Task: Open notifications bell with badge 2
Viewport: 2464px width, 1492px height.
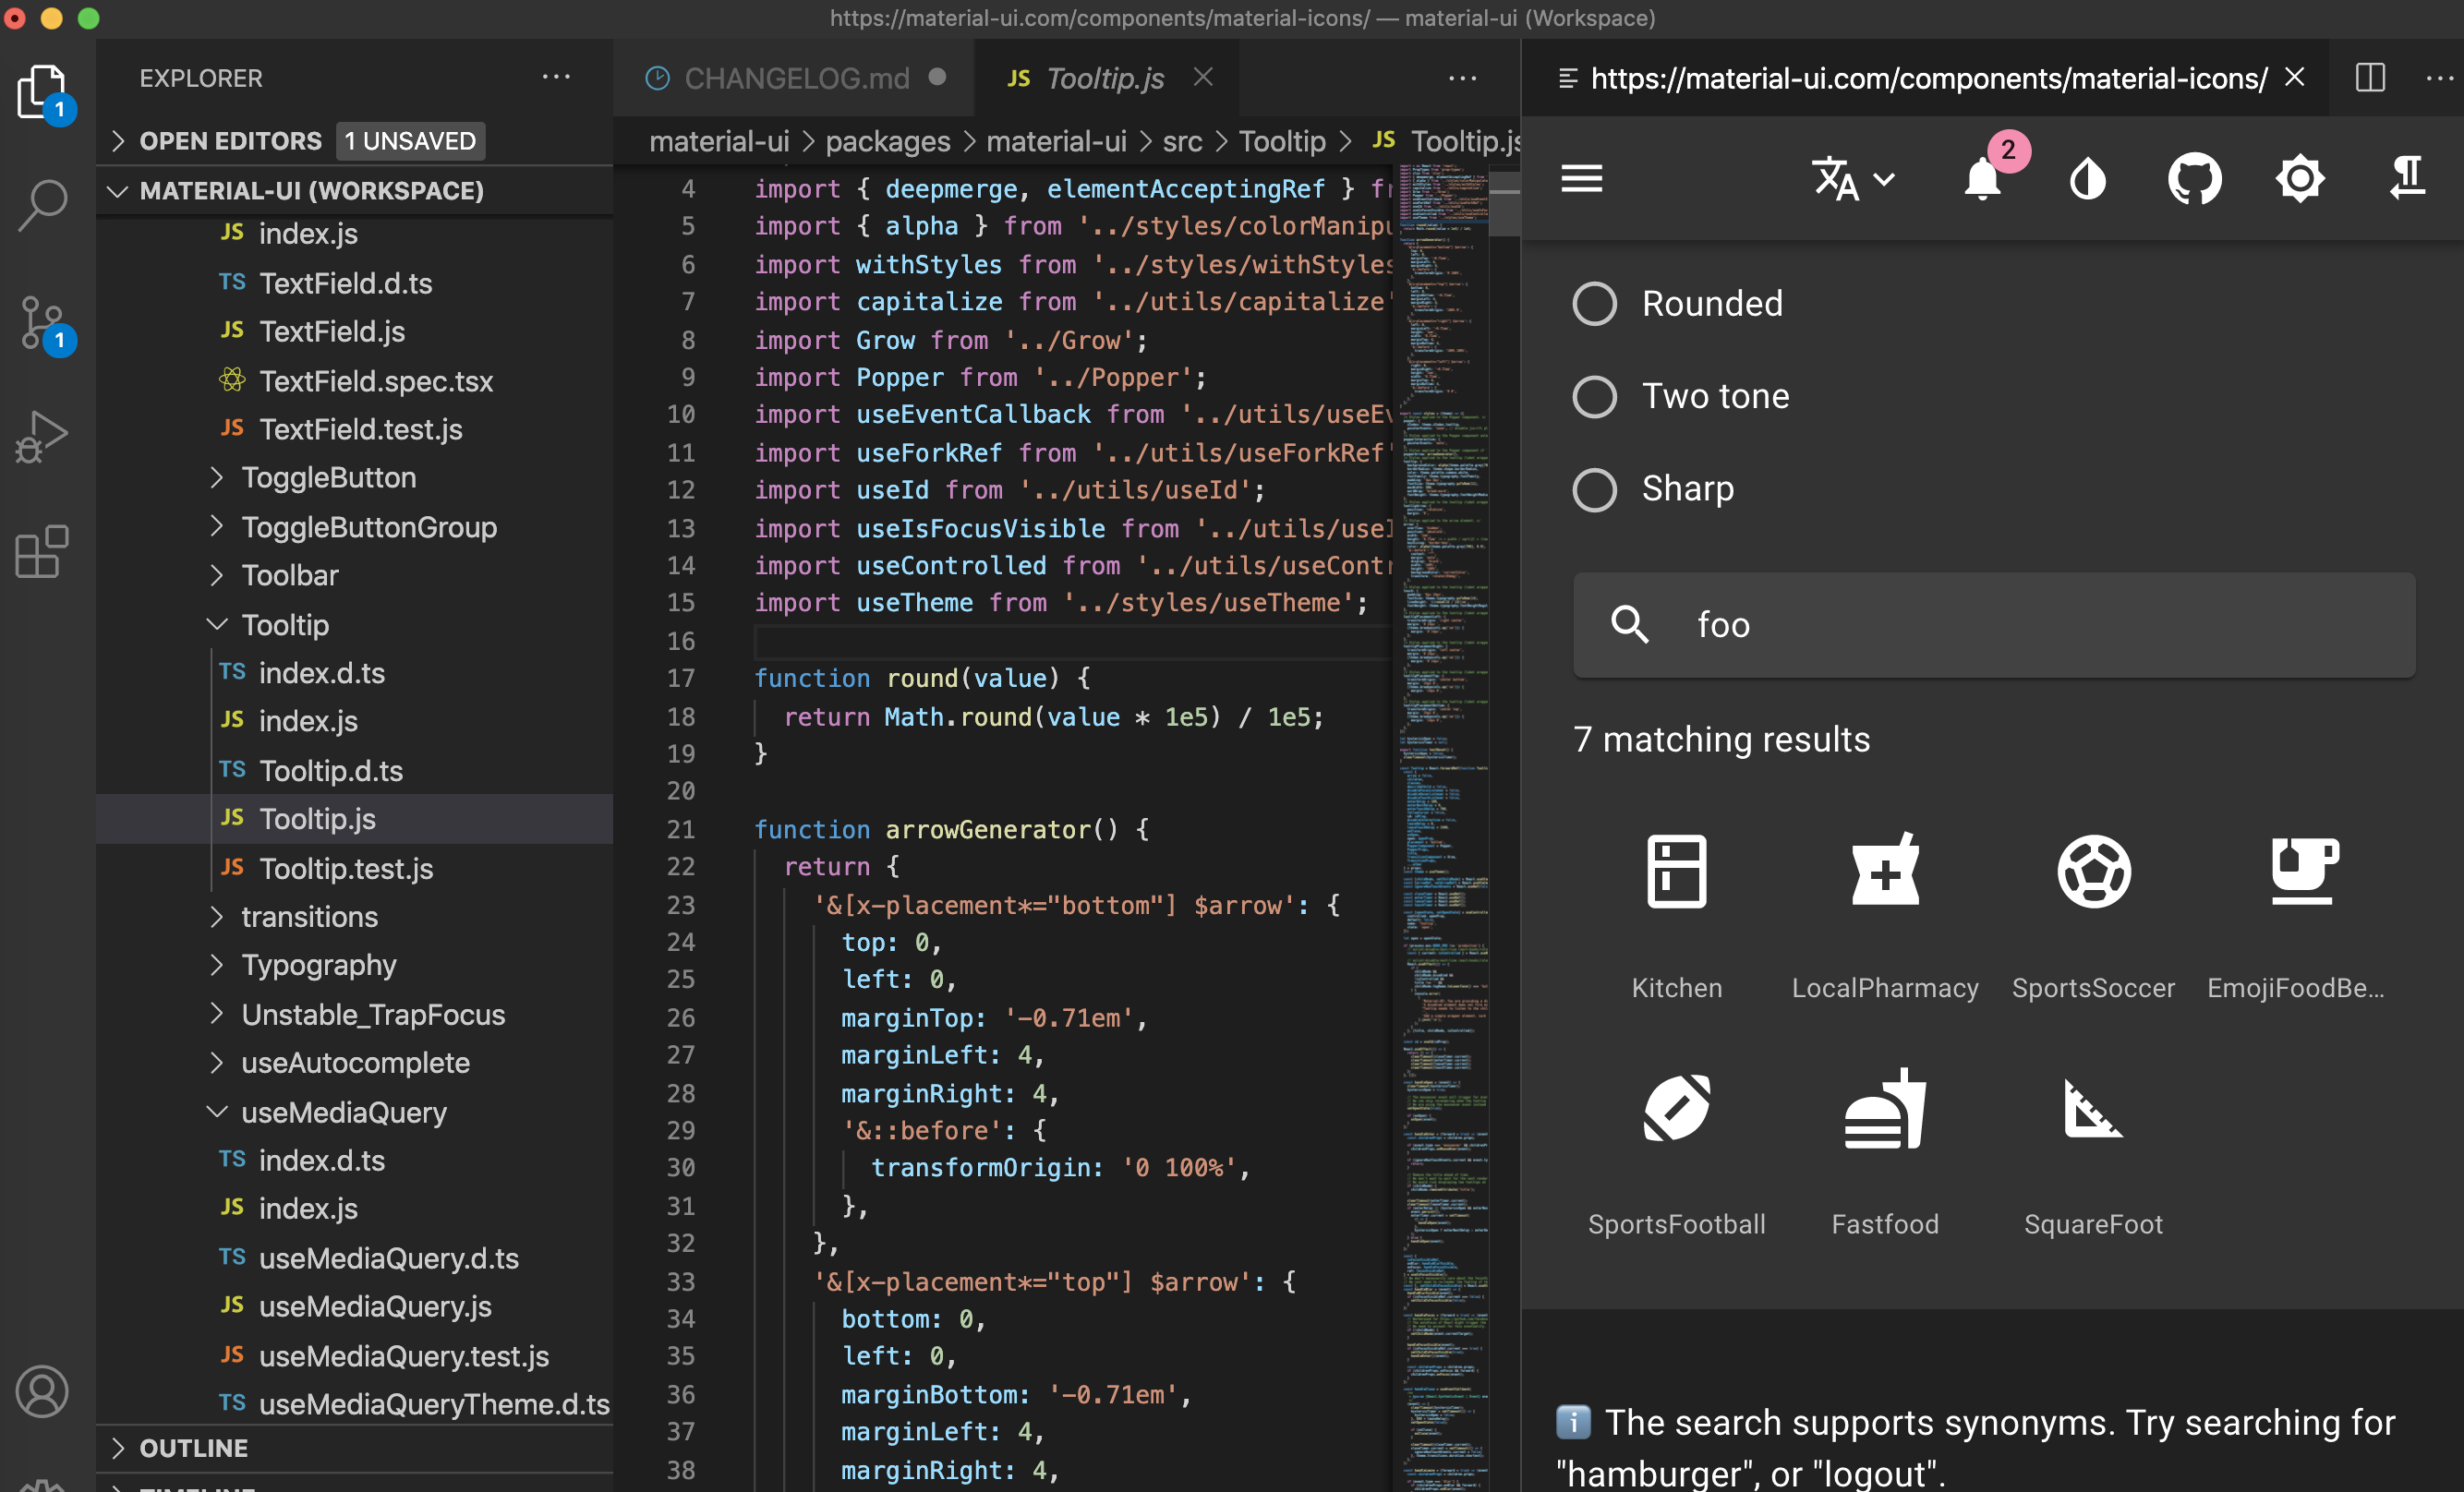Action: coord(1983,179)
